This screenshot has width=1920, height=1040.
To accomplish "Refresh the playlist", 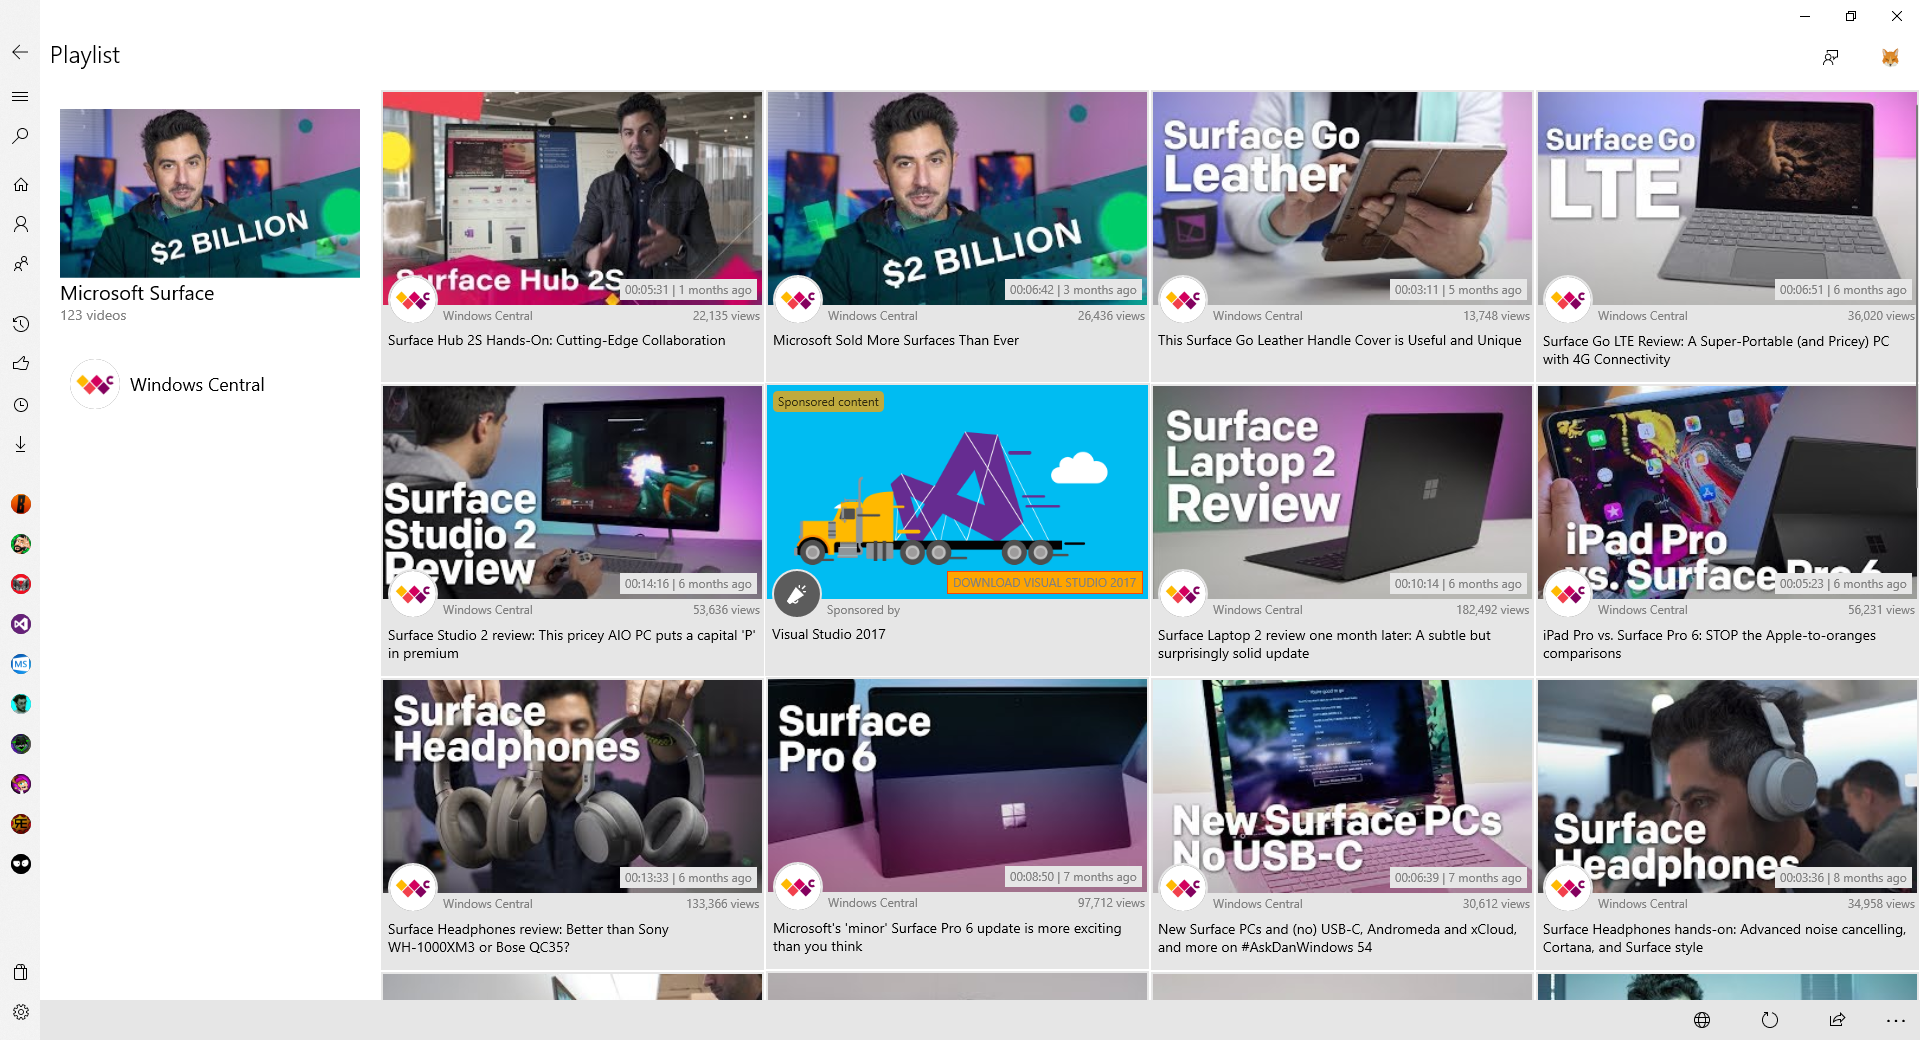I will 1770,1020.
